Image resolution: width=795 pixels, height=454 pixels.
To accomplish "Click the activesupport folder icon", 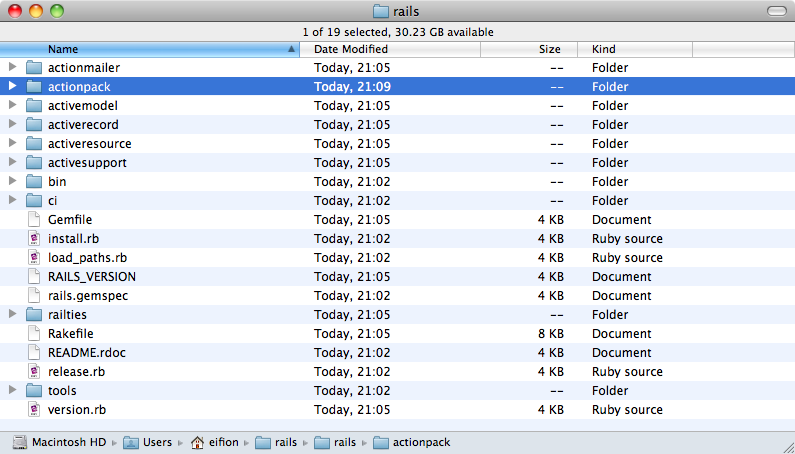I will click(34, 162).
